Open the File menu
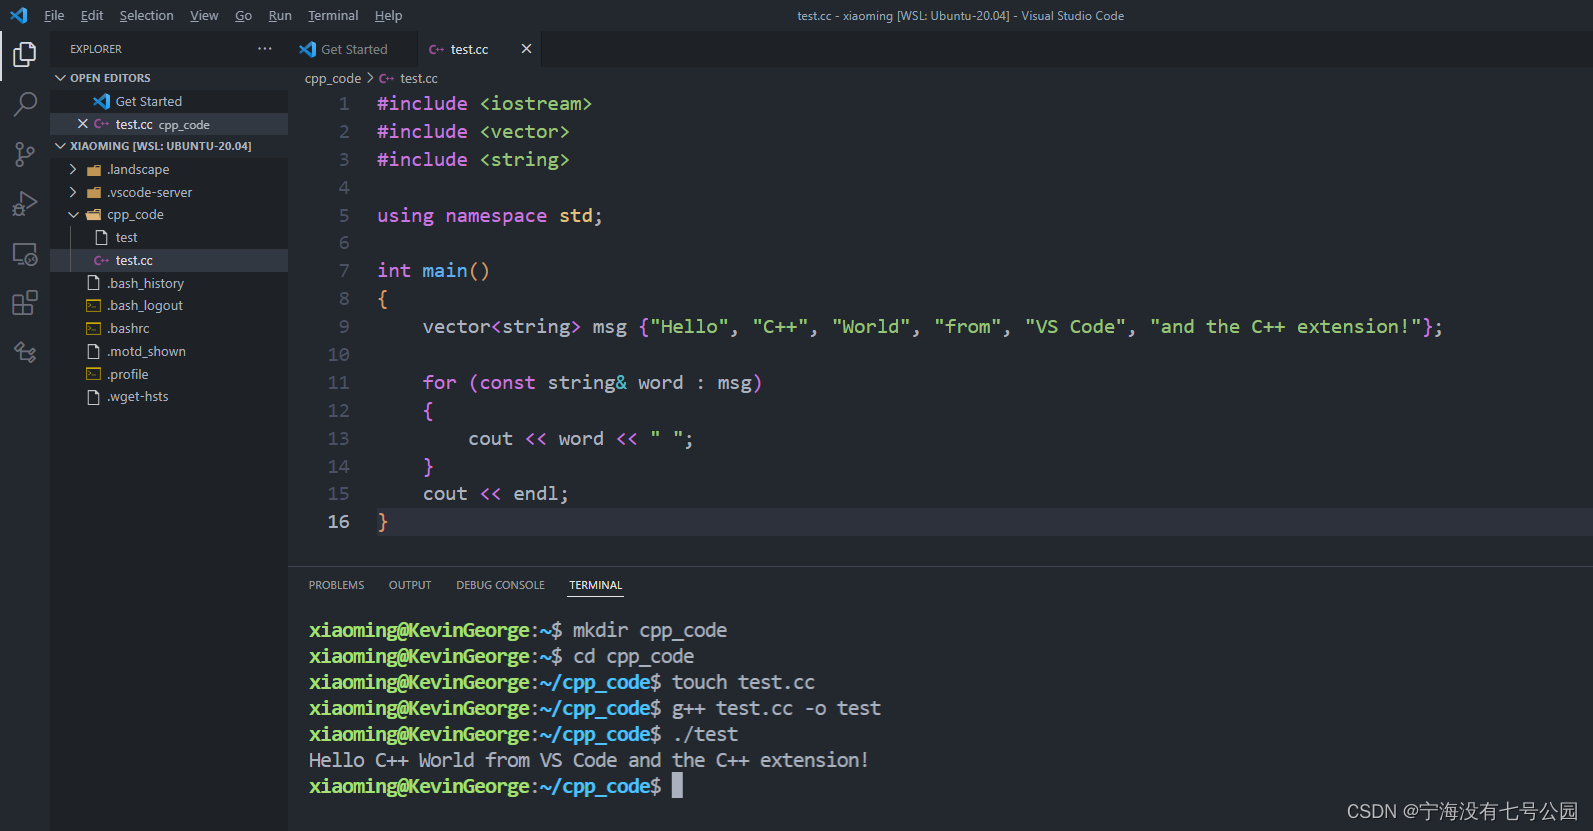Viewport: 1593px width, 831px height. coord(54,15)
